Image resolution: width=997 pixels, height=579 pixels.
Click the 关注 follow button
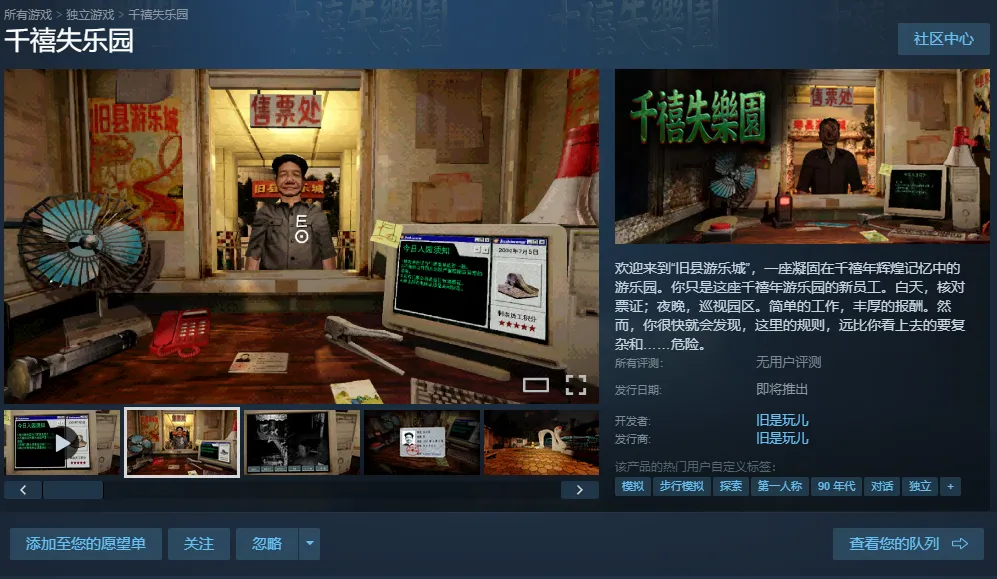pyautogui.click(x=199, y=544)
